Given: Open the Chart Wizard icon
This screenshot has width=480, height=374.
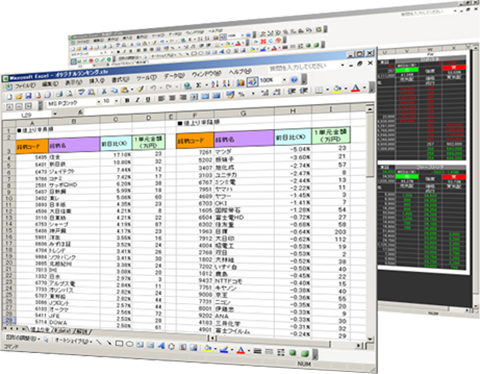Looking at the screenshot, I should pos(240,82).
